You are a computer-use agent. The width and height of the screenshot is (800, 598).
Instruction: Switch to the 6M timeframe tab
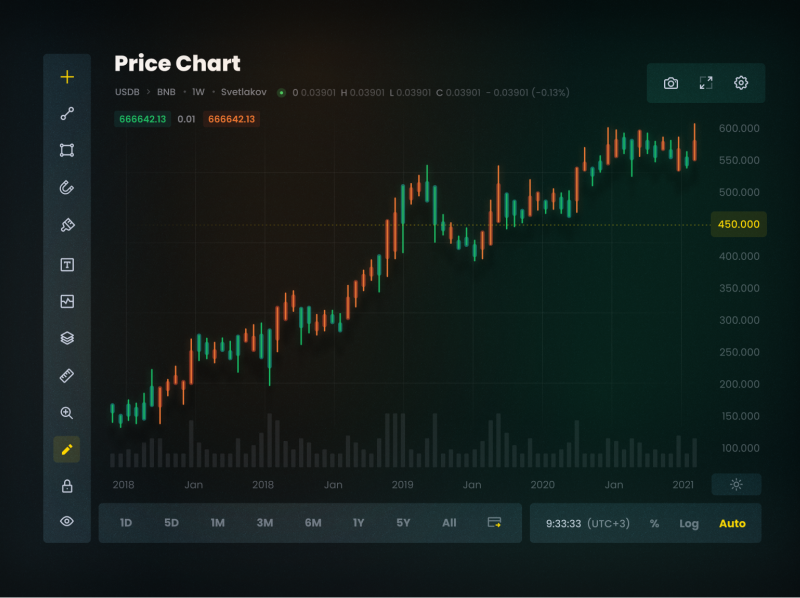(311, 522)
